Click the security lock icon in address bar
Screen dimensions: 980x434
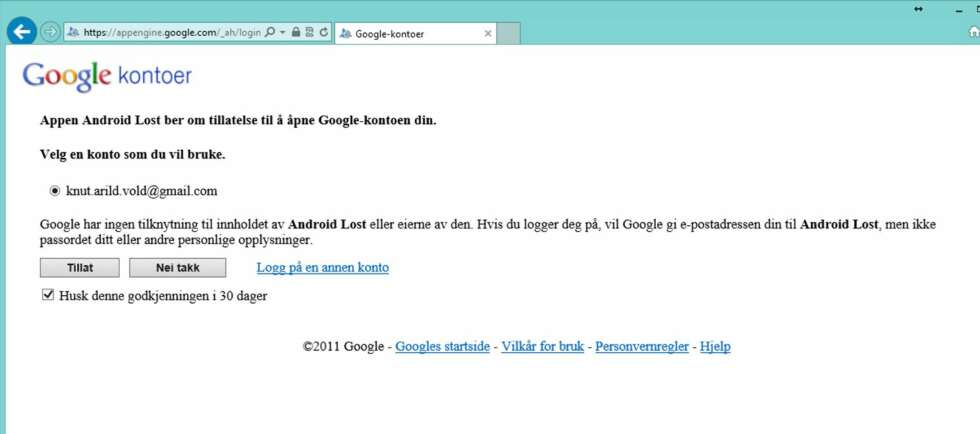pos(296,32)
